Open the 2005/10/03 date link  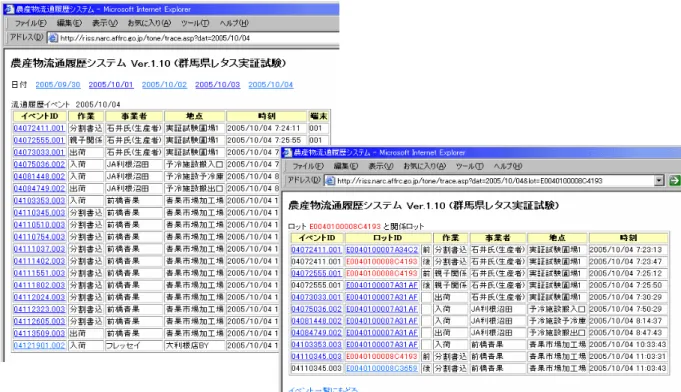217,85
